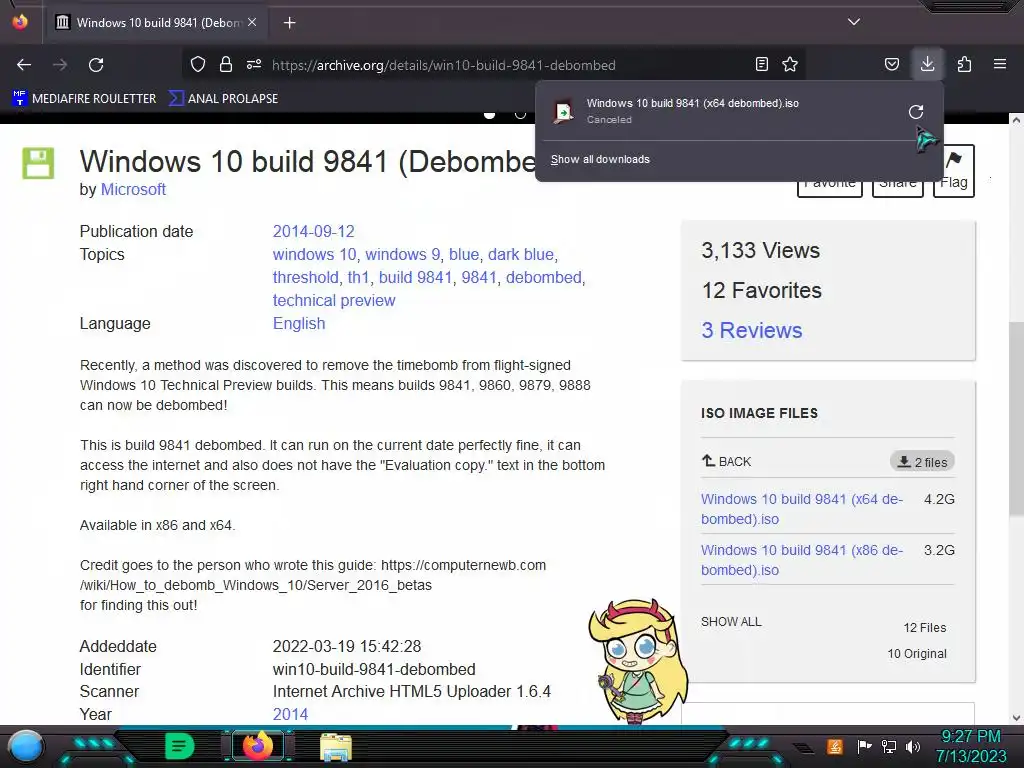Viewport: 1024px width, 768px height.
Task: Open the Start orb button
Action: [x=26, y=746]
